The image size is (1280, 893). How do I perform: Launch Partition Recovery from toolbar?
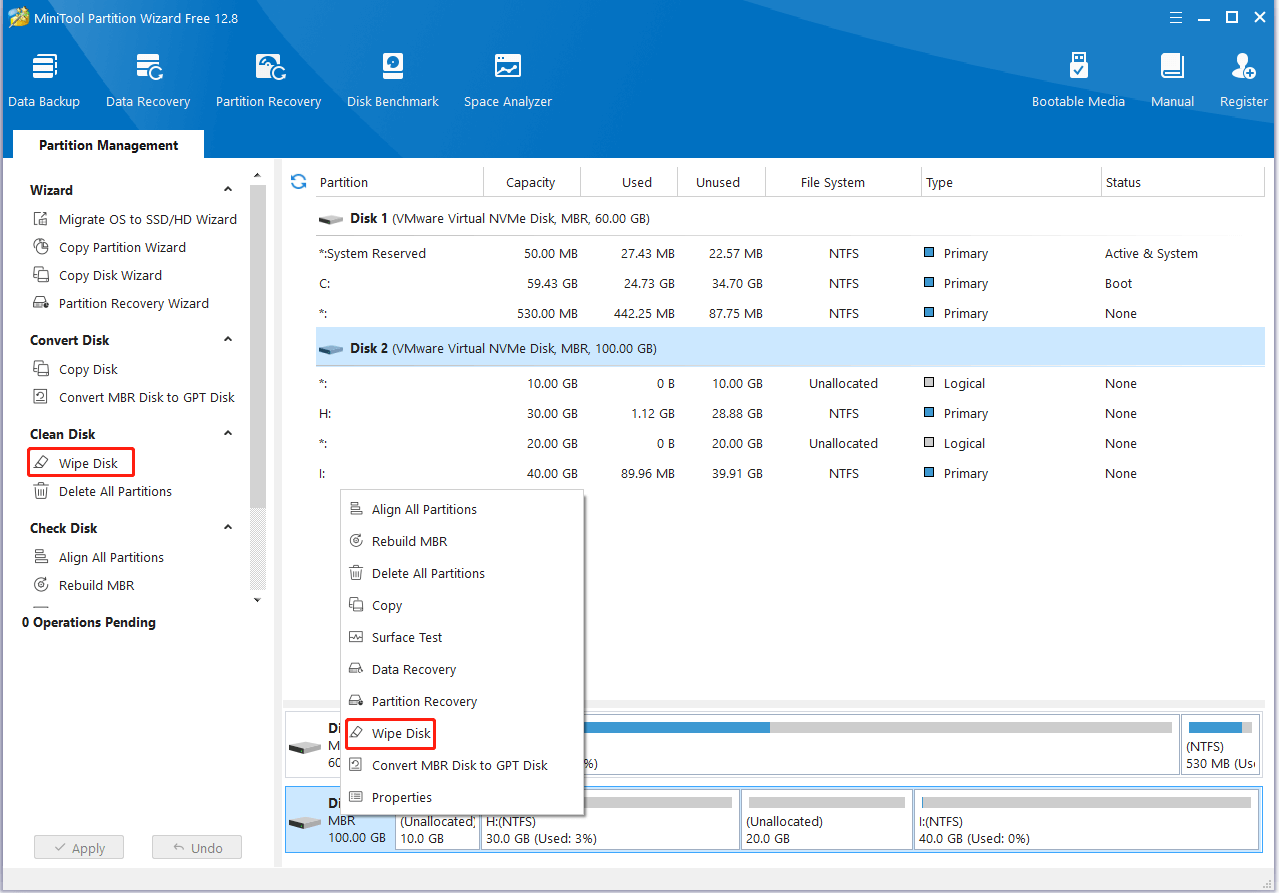pyautogui.click(x=268, y=81)
